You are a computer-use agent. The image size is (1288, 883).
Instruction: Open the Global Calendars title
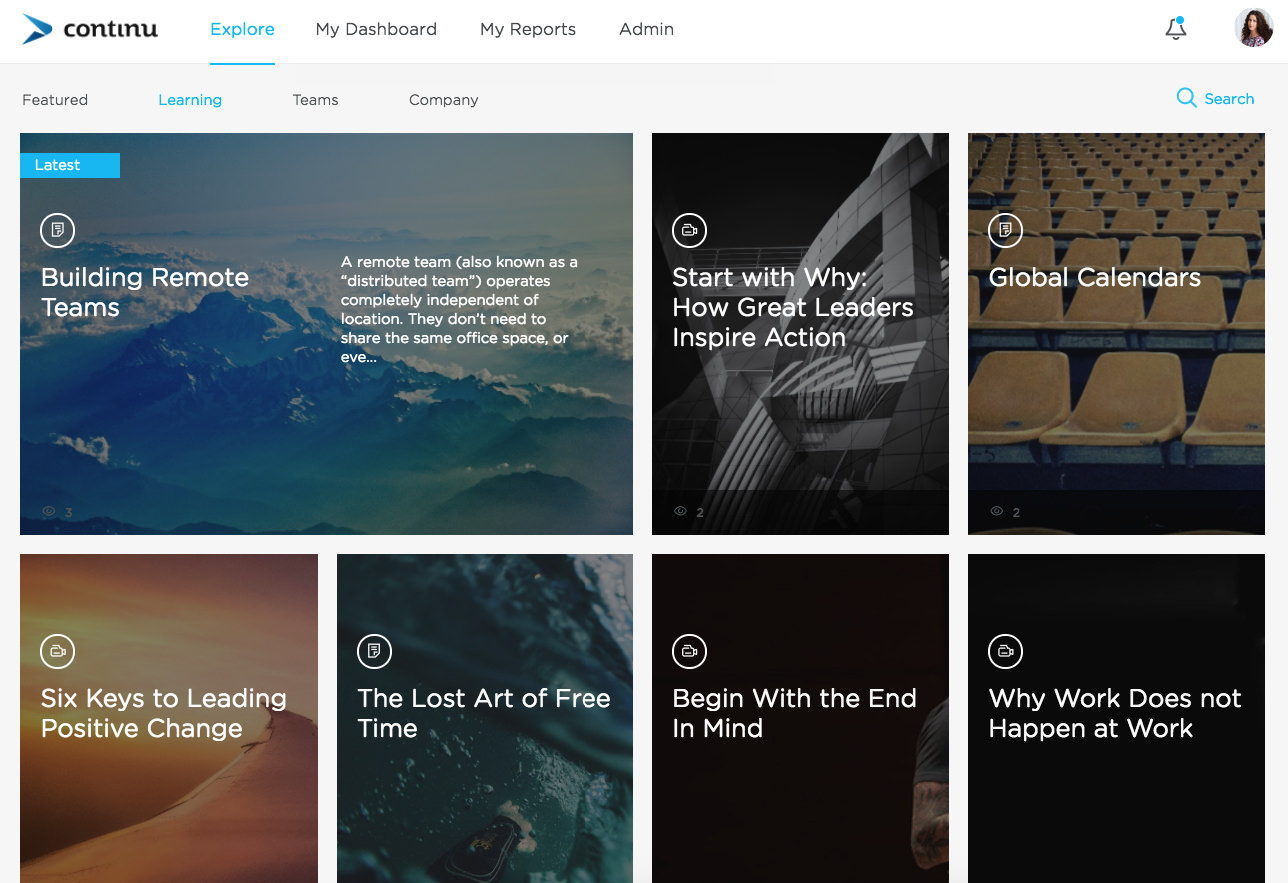1094,278
